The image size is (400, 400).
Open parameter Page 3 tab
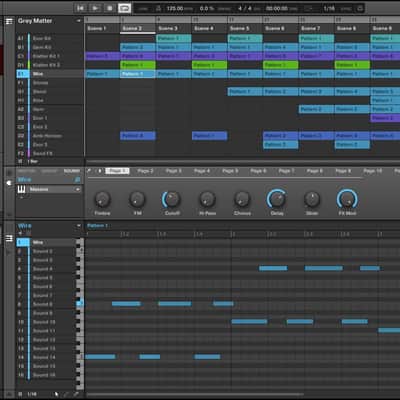173,171
